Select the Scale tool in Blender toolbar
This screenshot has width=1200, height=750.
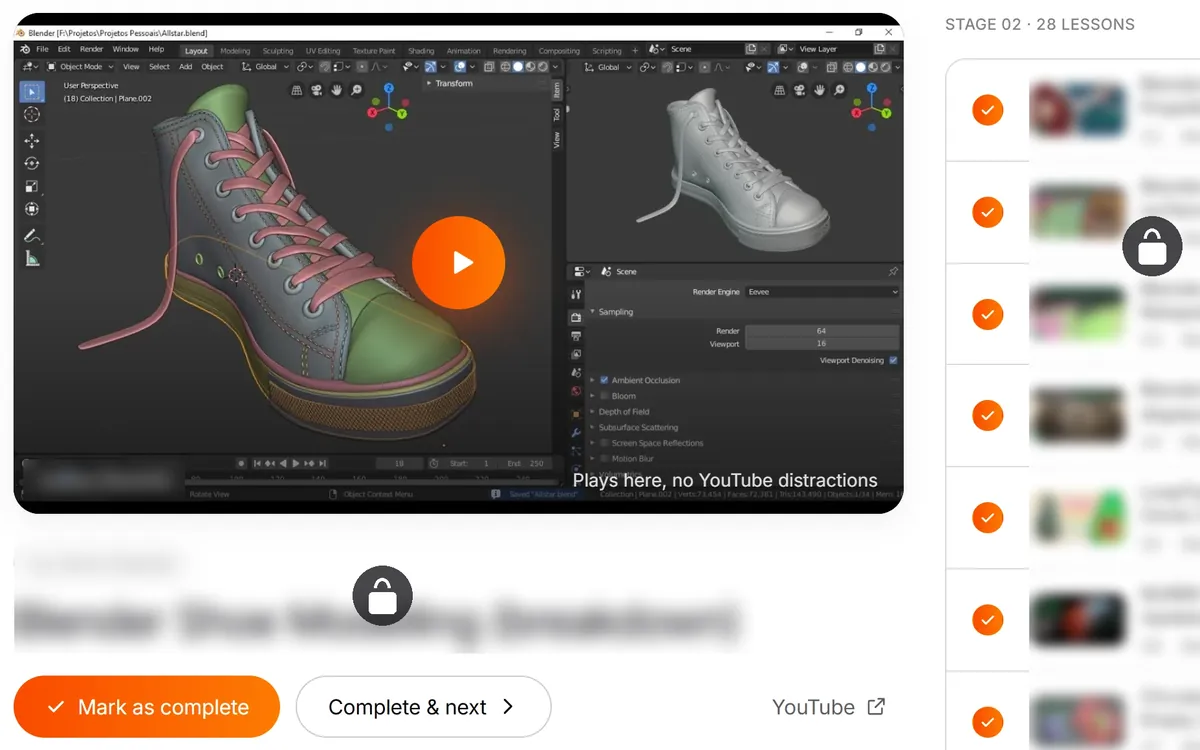pos(32,186)
